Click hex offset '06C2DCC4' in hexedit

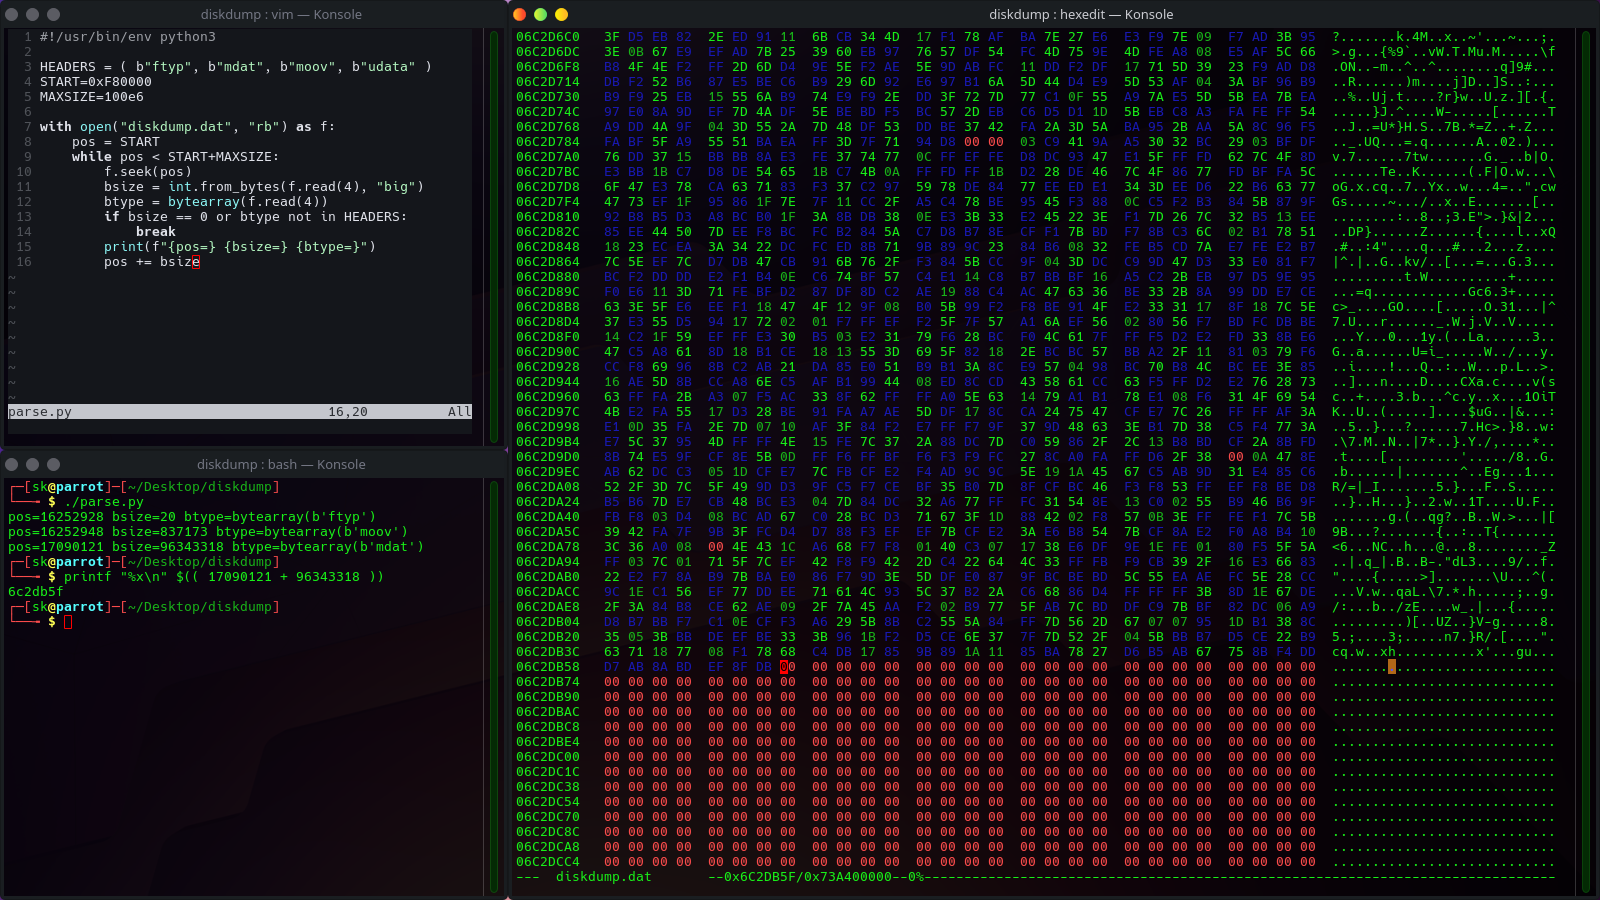548,862
